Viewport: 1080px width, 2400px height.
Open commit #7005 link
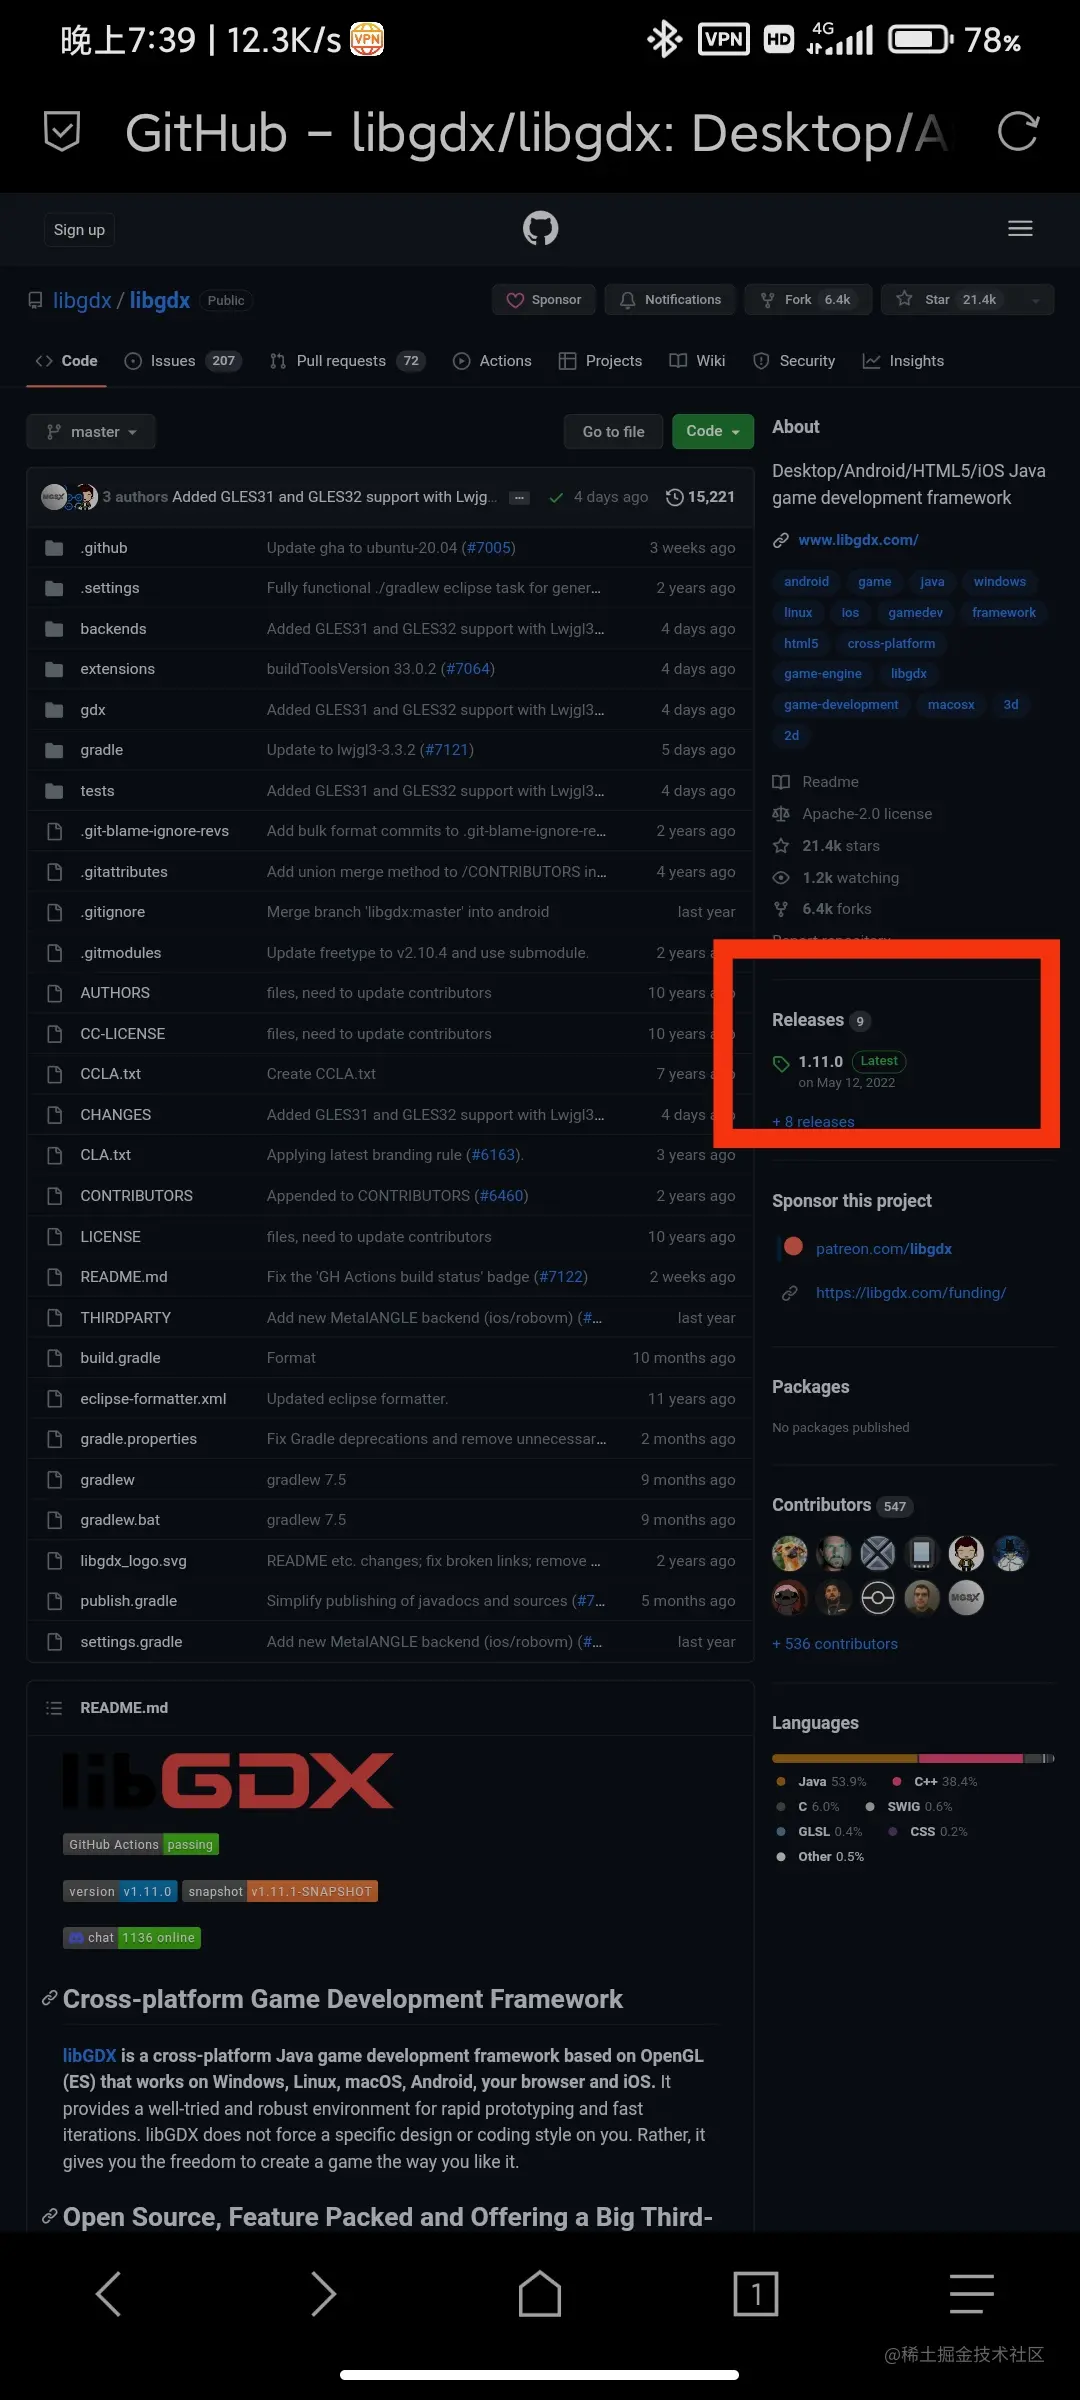[x=488, y=548]
